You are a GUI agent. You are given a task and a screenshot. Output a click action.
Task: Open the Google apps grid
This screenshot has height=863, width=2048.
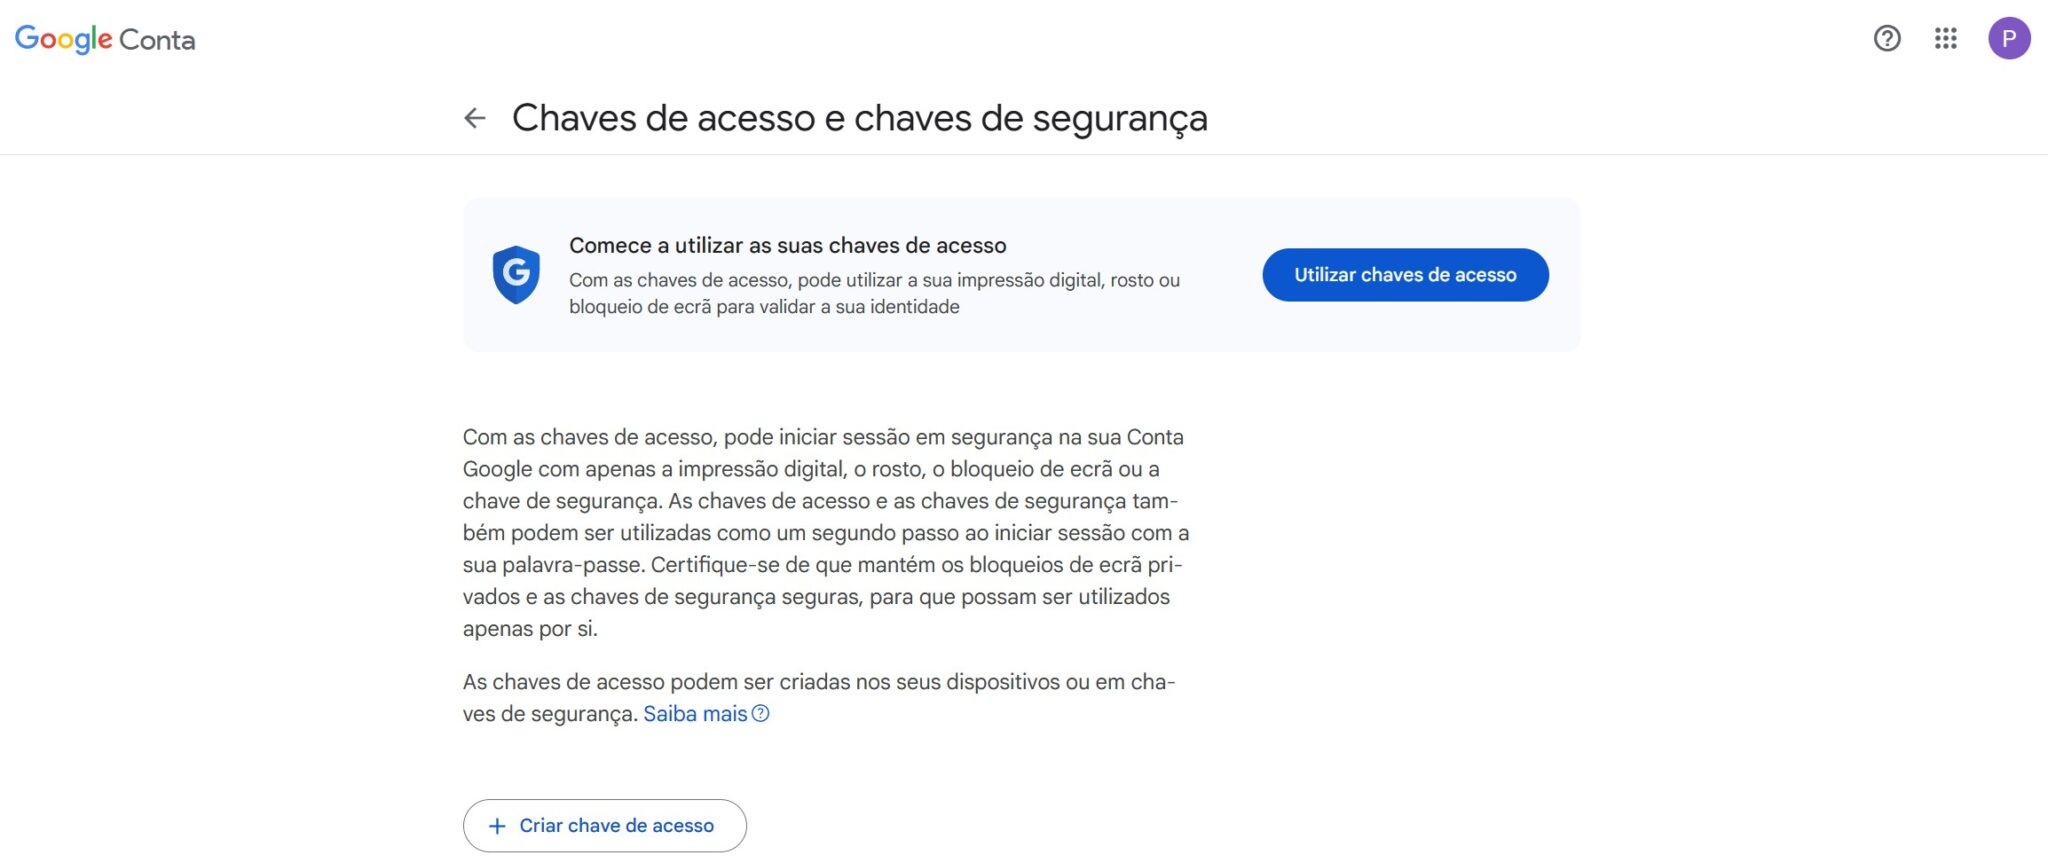[1945, 39]
